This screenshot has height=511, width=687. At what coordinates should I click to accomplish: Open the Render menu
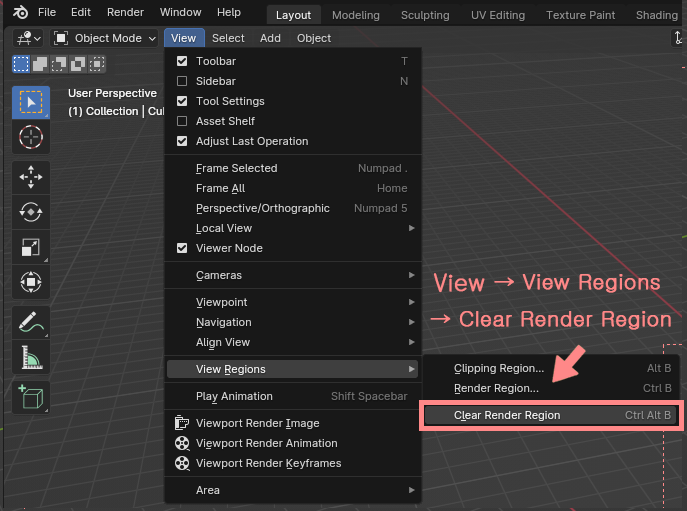[x=125, y=12]
